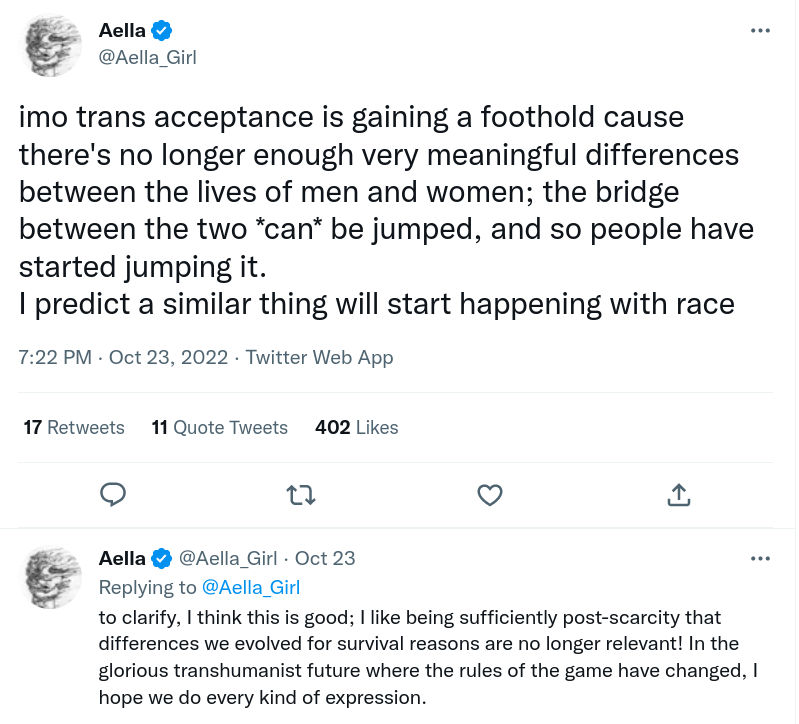Viewport: 799px width, 724px height.
Task: Click the Oct 23 date on reply
Action: (325, 558)
